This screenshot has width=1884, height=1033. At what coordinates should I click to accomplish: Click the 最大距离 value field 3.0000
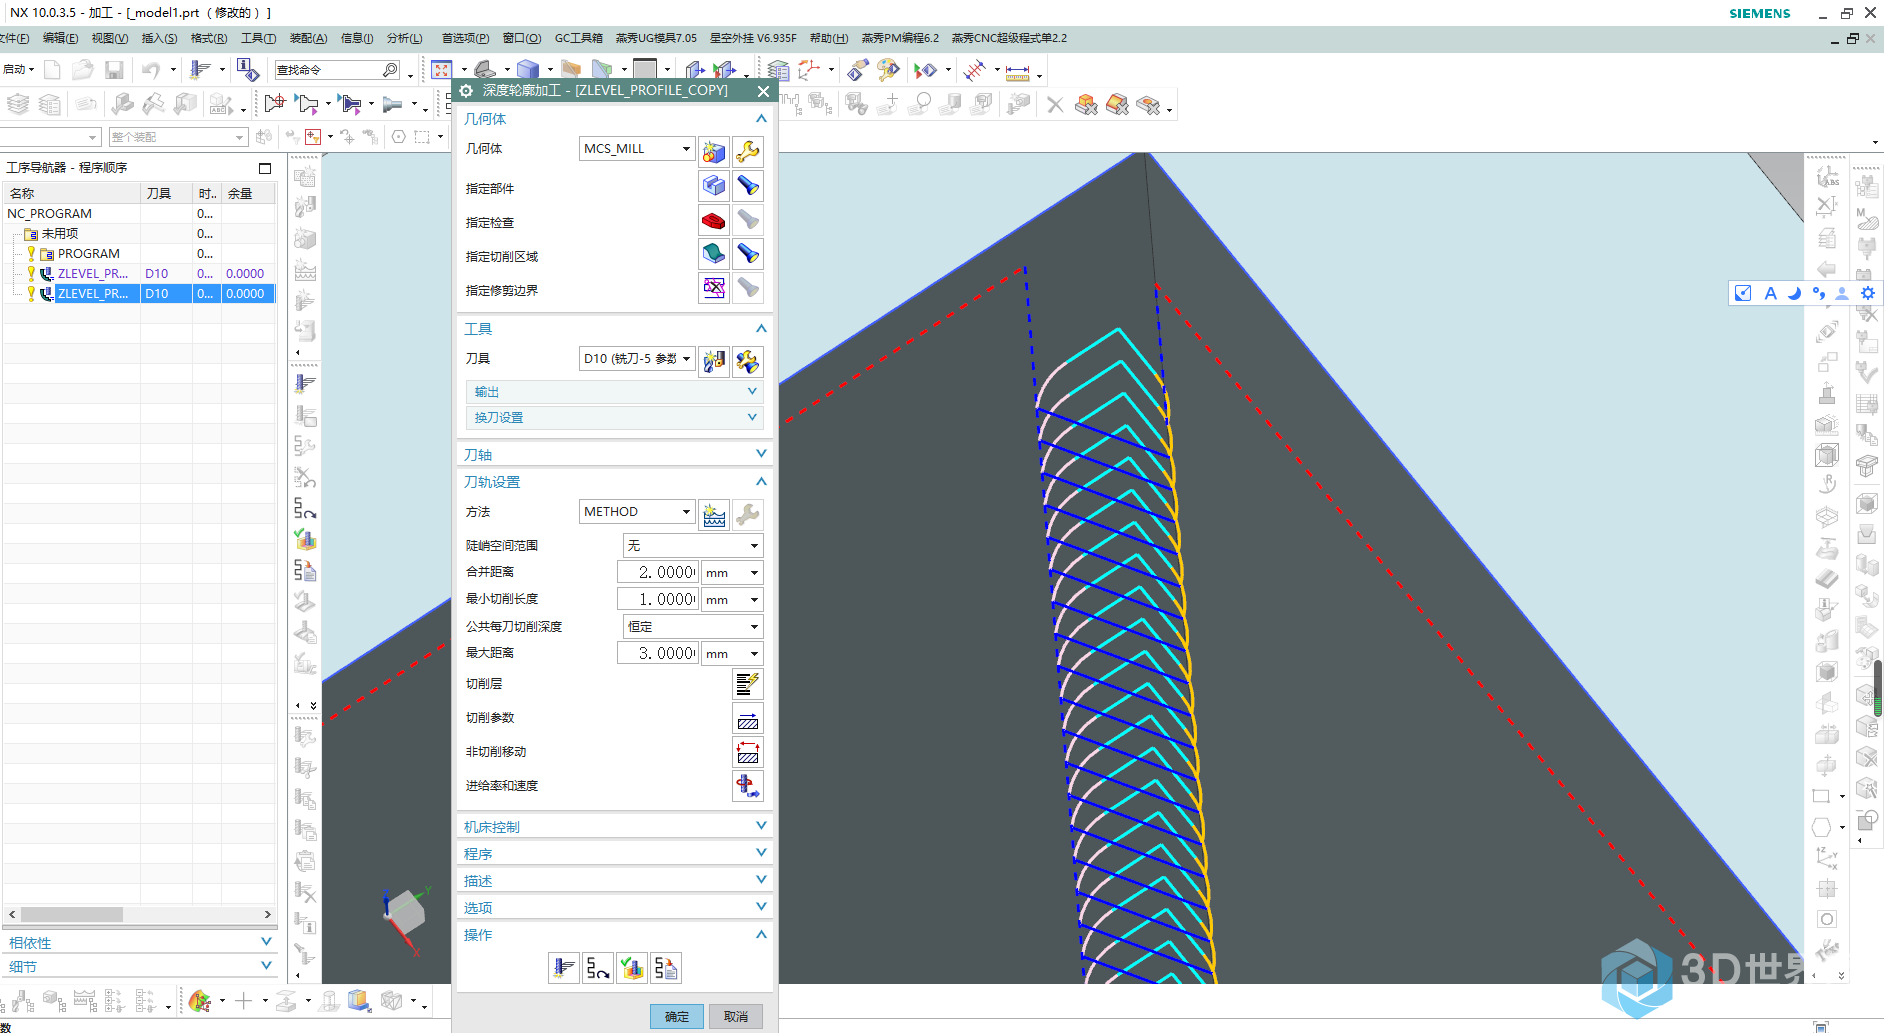(657, 654)
